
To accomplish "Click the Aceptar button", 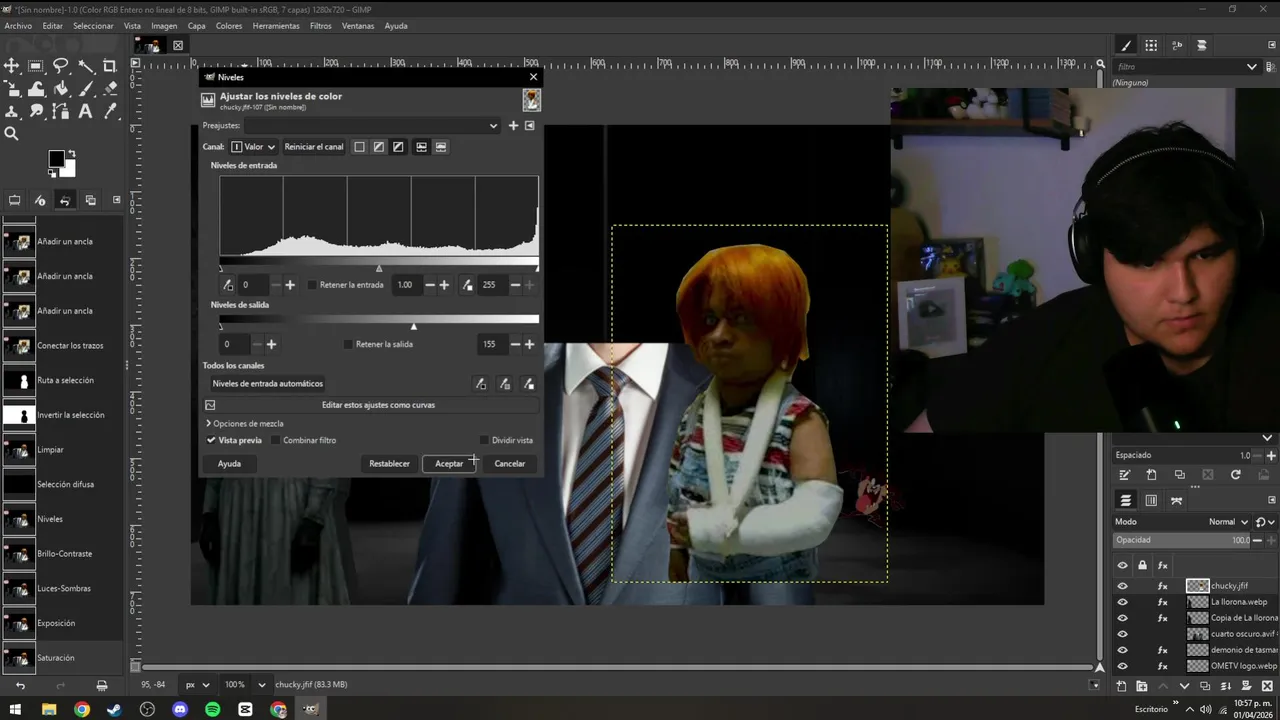I will click(x=449, y=464).
